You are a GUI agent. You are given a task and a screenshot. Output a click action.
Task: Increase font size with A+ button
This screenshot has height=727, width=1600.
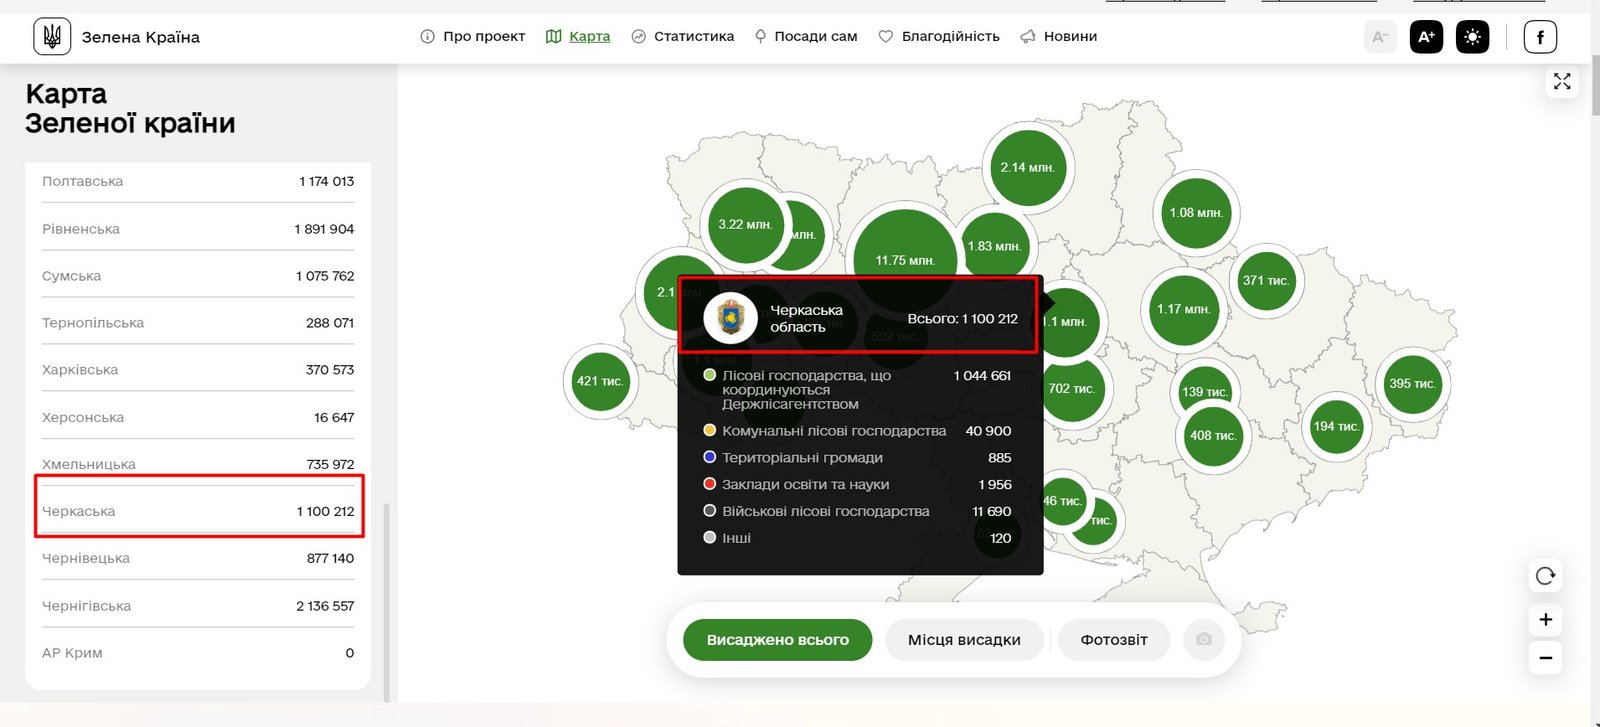[x=1426, y=37]
